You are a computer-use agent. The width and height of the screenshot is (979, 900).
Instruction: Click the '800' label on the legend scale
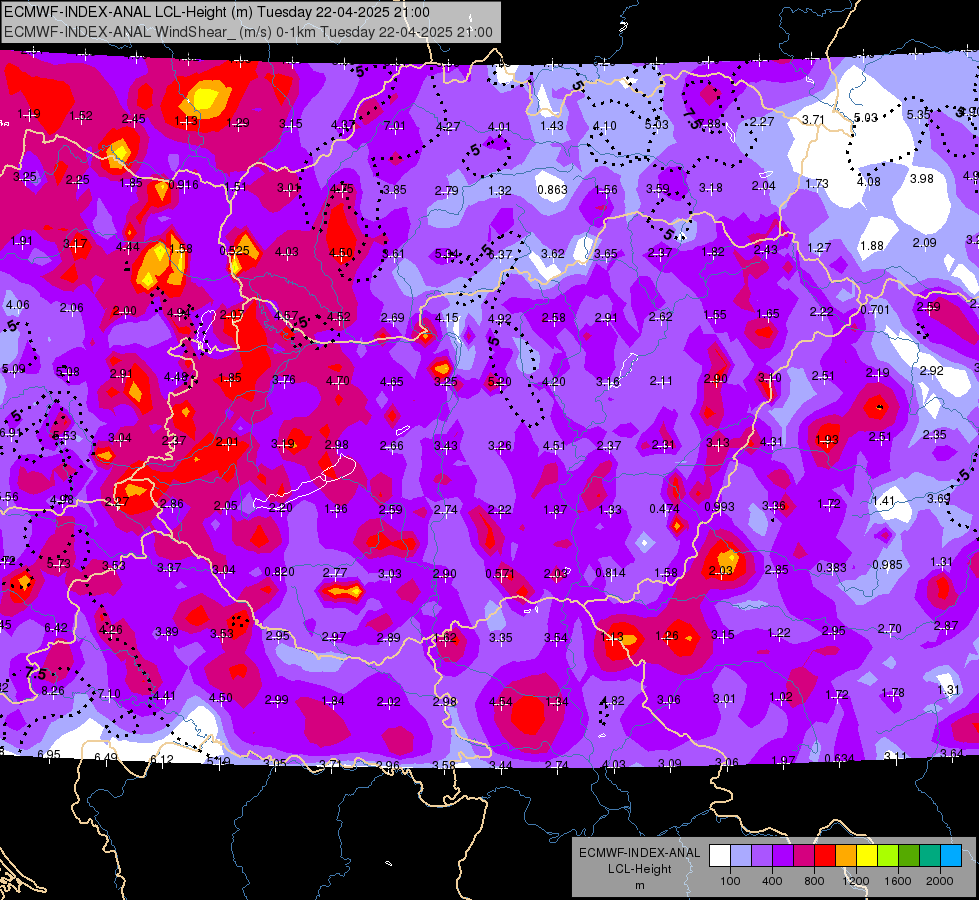pyautogui.click(x=814, y=881)
